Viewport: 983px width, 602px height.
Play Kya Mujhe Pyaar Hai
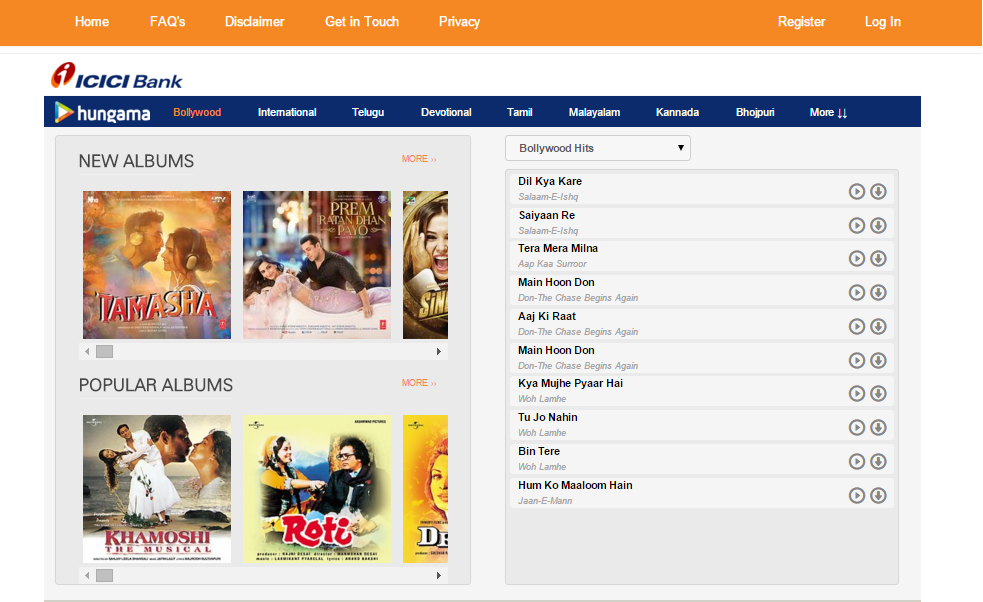click(x=856, y=393)
